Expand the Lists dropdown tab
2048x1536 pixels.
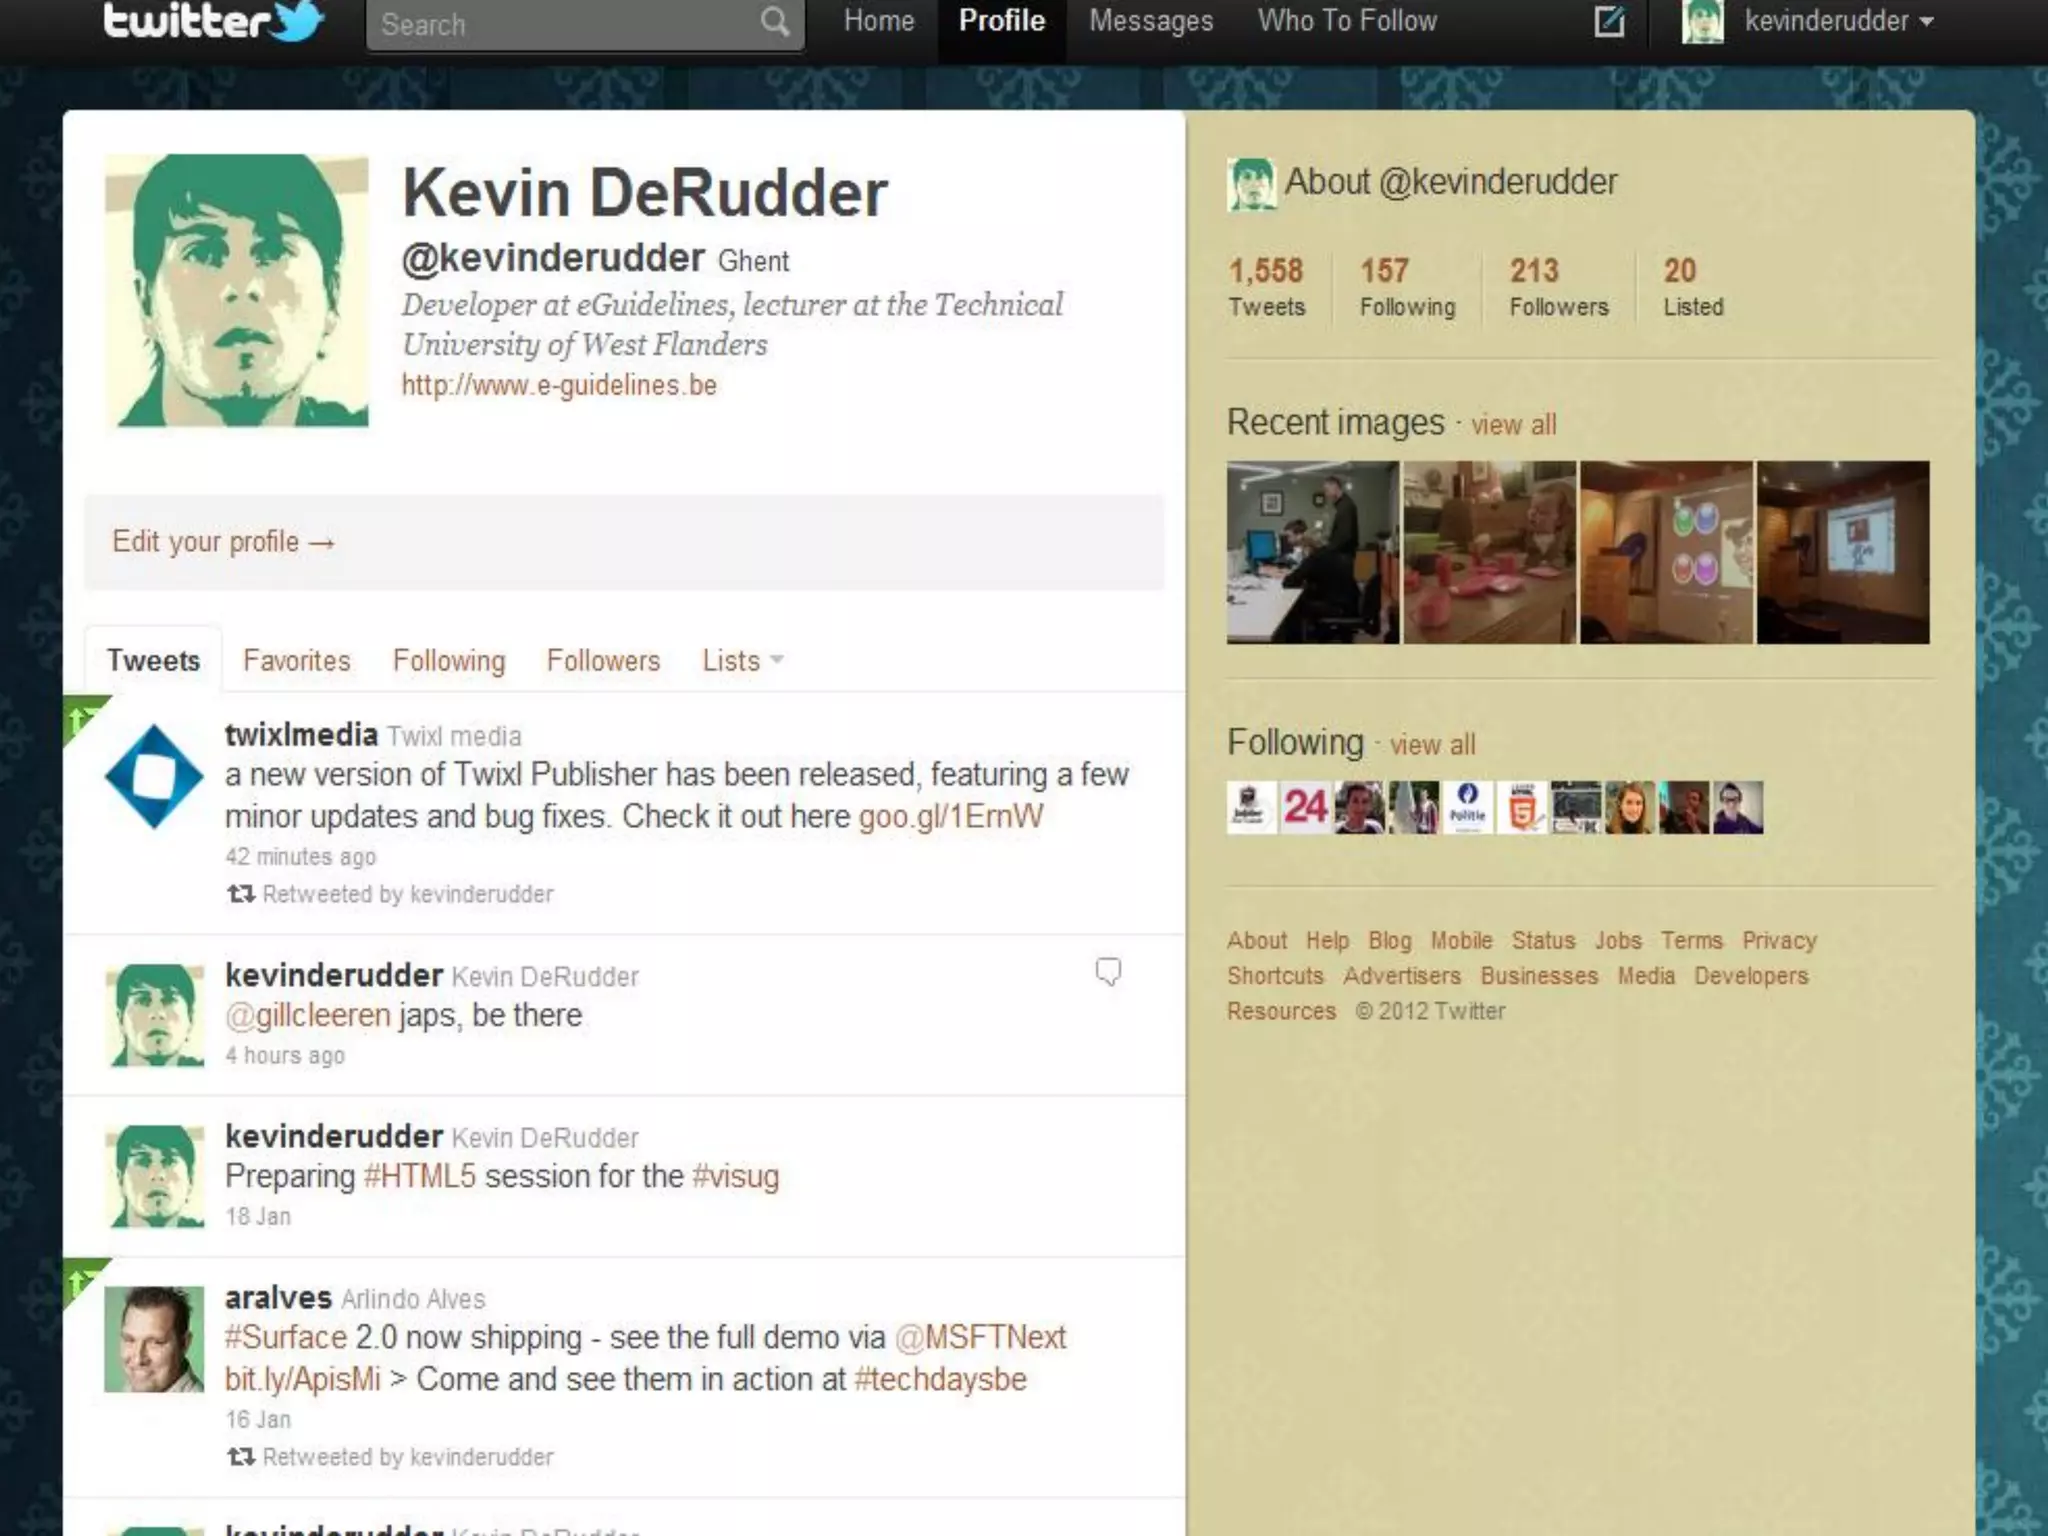[x=742, y=660]
